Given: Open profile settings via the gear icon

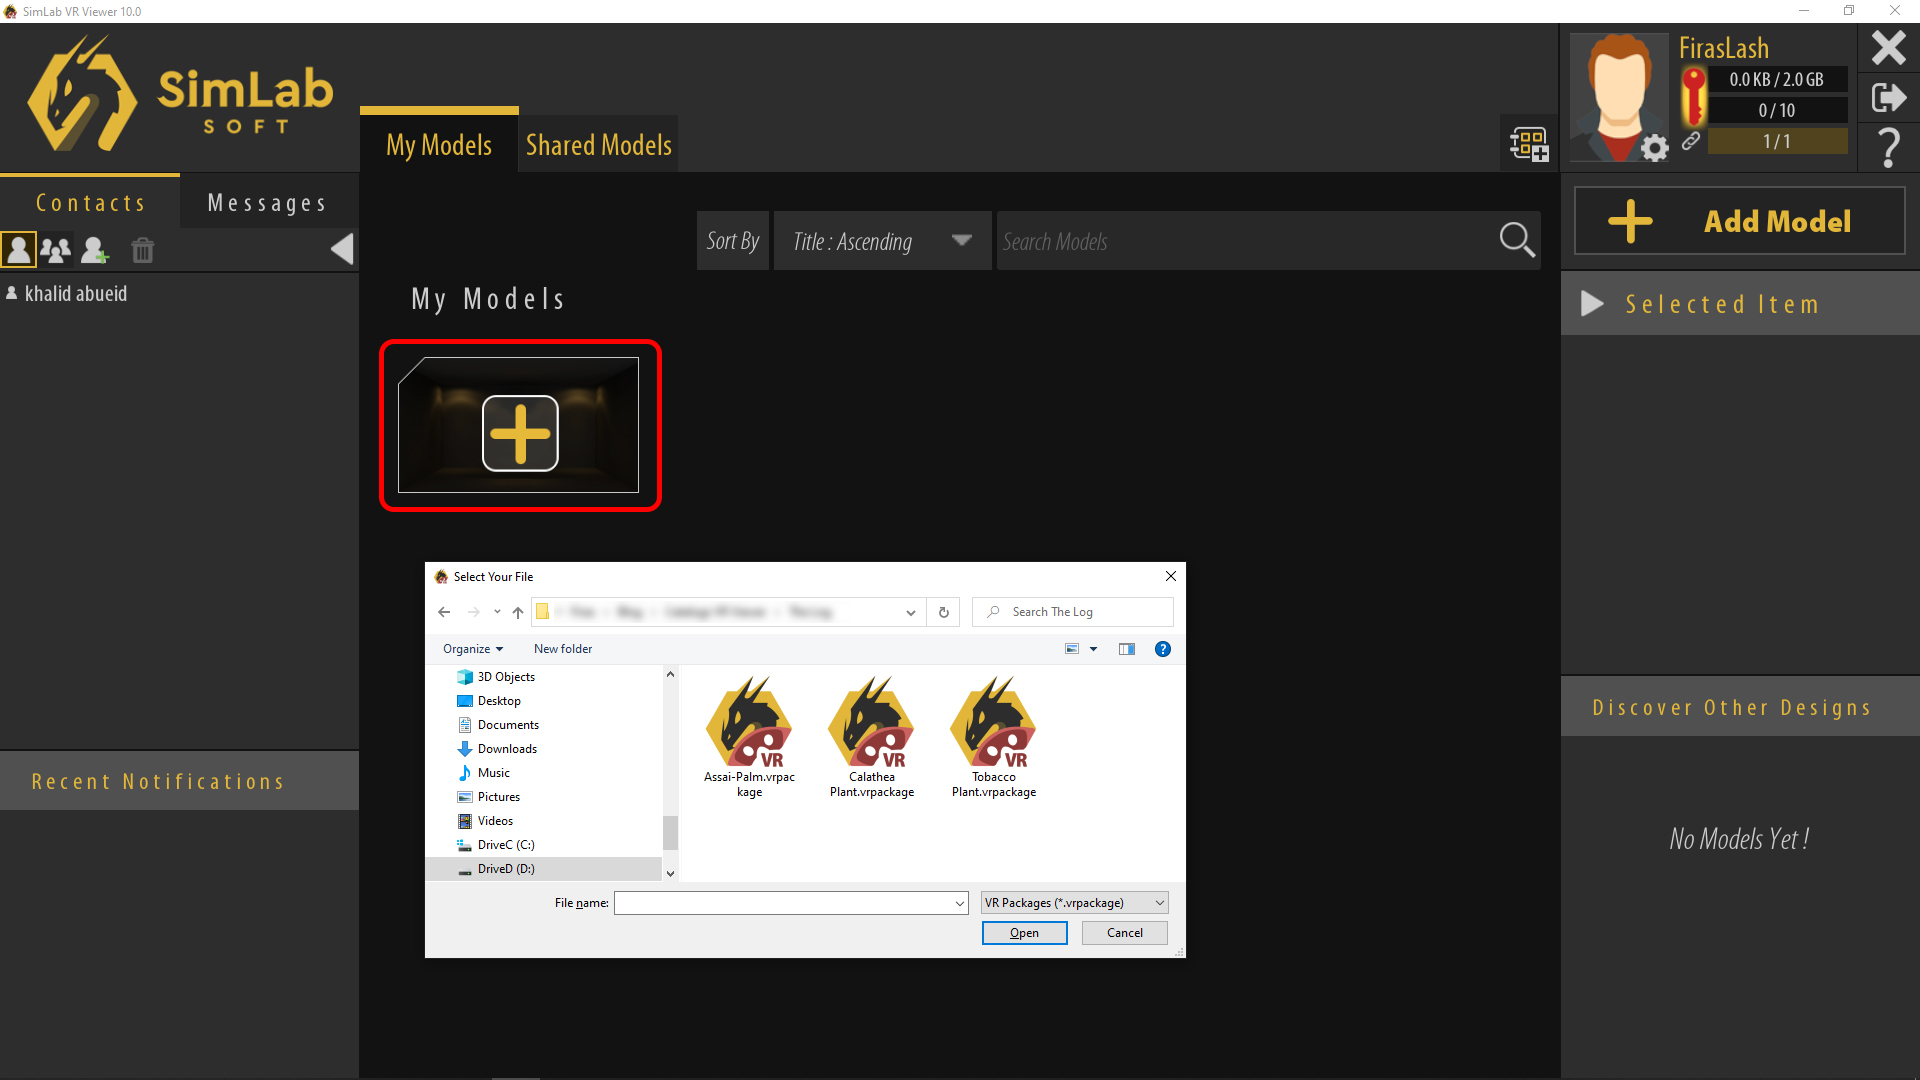Looking at the screenshot, I should 1655,147.
